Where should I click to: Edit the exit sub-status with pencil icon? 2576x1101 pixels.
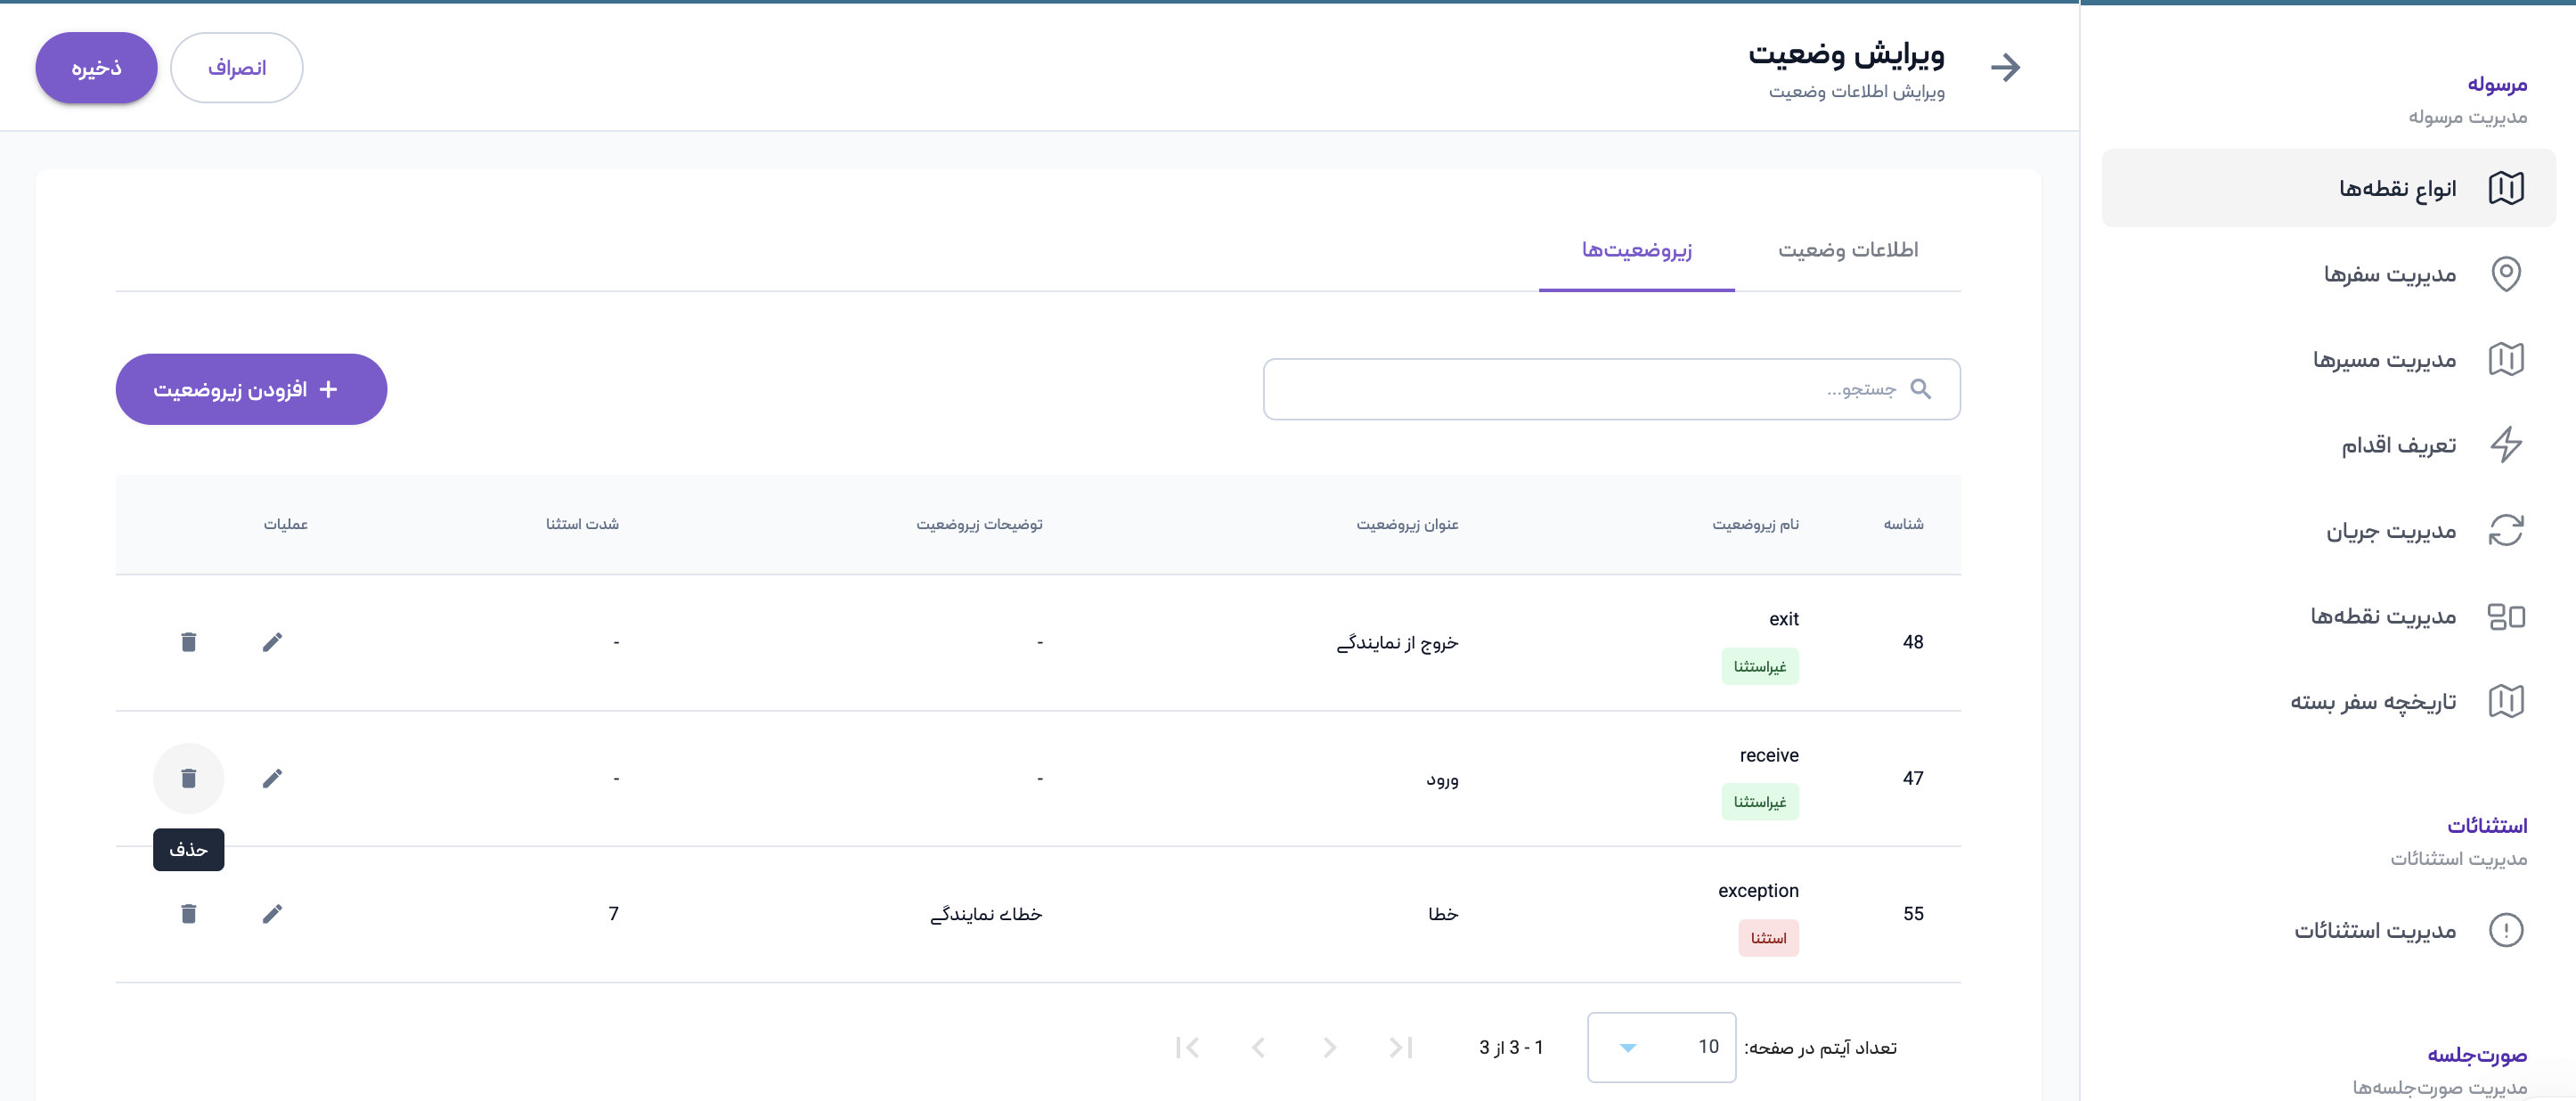tap(272, 642)
